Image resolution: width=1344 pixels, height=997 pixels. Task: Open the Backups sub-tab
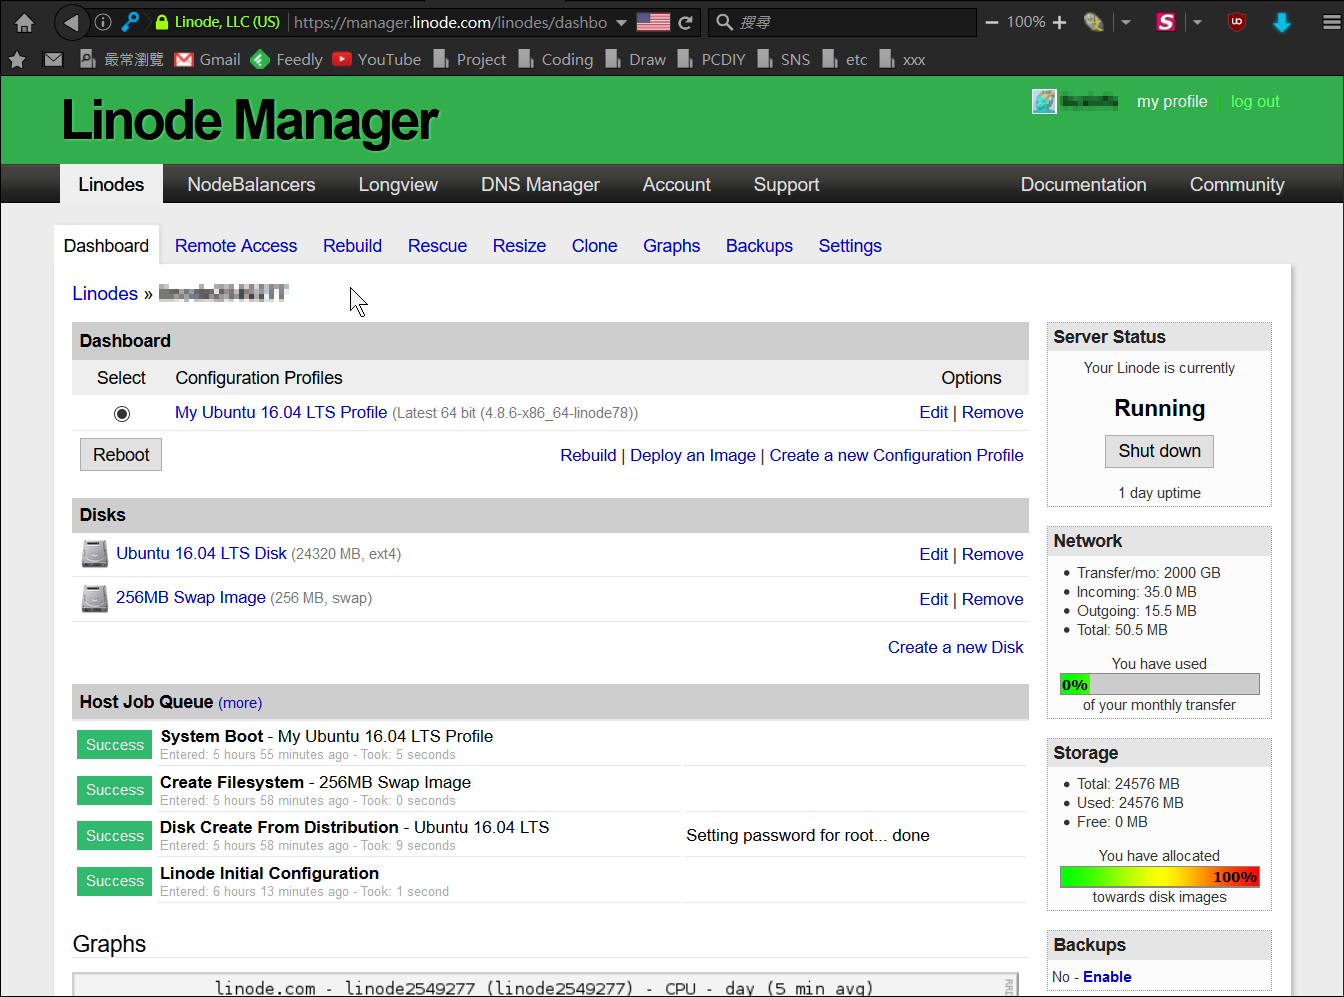tap(759, 246)
